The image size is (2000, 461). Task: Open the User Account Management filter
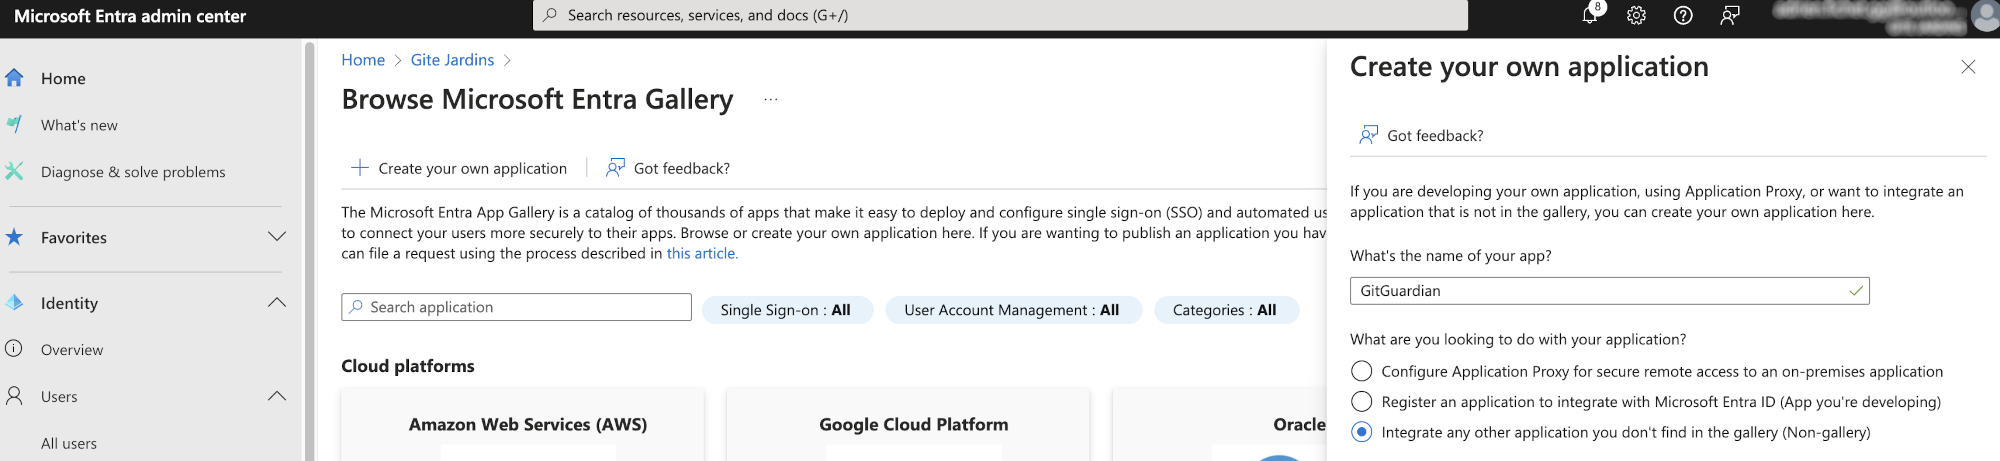tap(1012, 310)
